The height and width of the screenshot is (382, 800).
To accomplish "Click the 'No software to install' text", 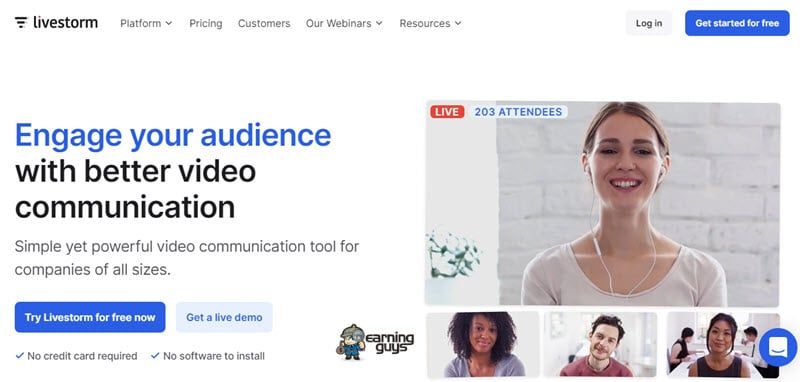I will [214, 356].
